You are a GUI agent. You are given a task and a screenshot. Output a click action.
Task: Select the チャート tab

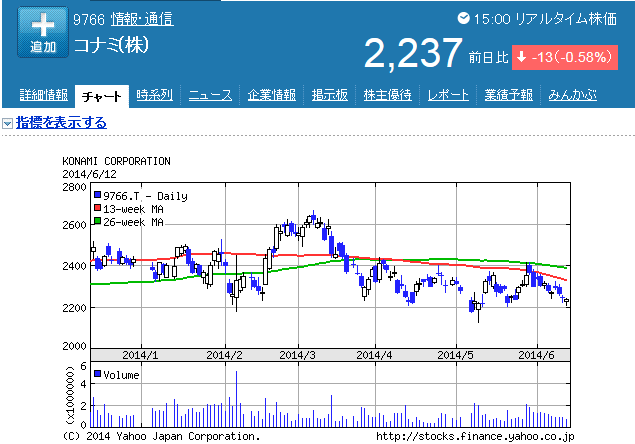point(102,96)
